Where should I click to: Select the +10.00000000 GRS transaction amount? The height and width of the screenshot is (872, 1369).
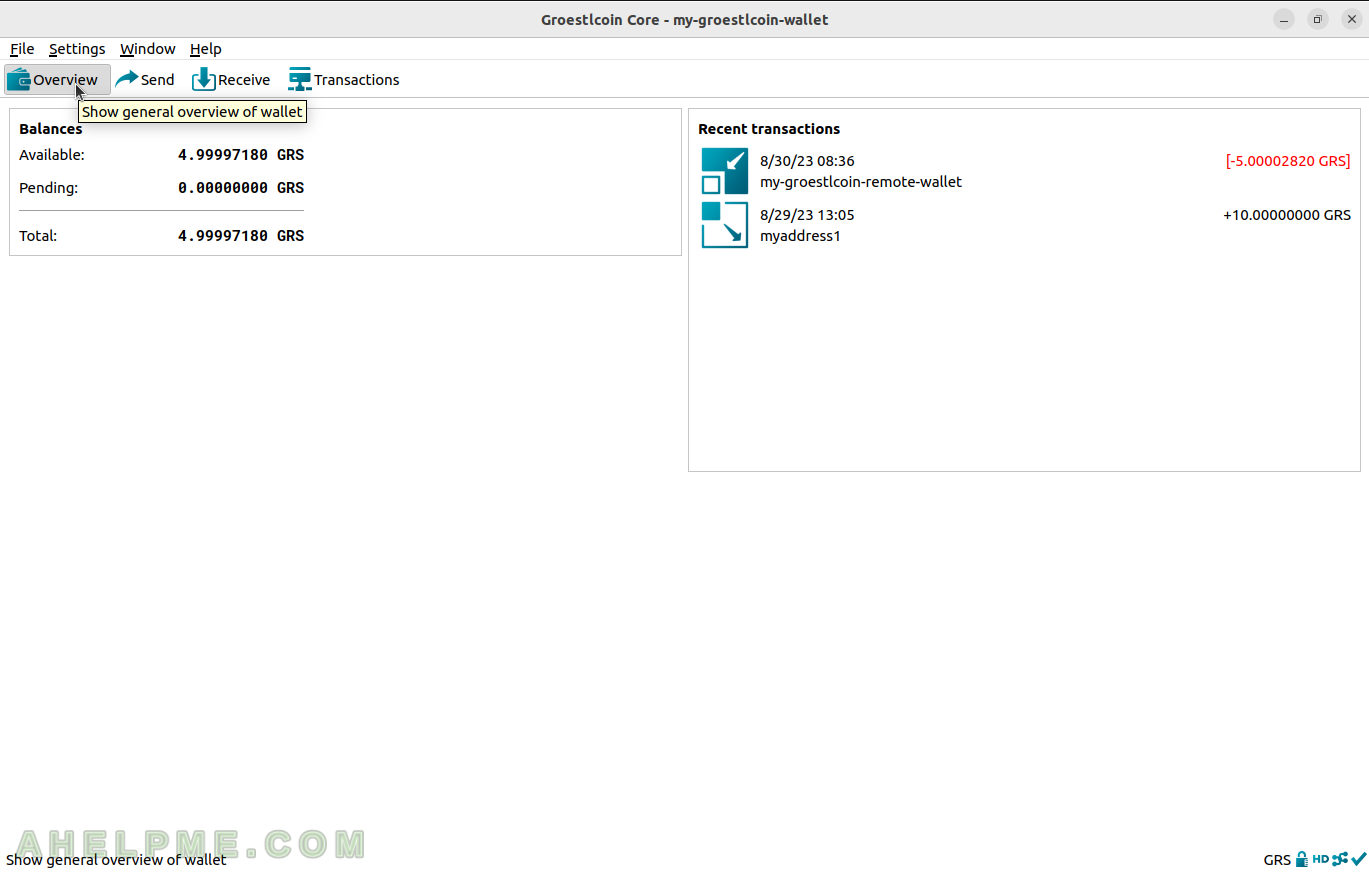[x=1287, y=215]
